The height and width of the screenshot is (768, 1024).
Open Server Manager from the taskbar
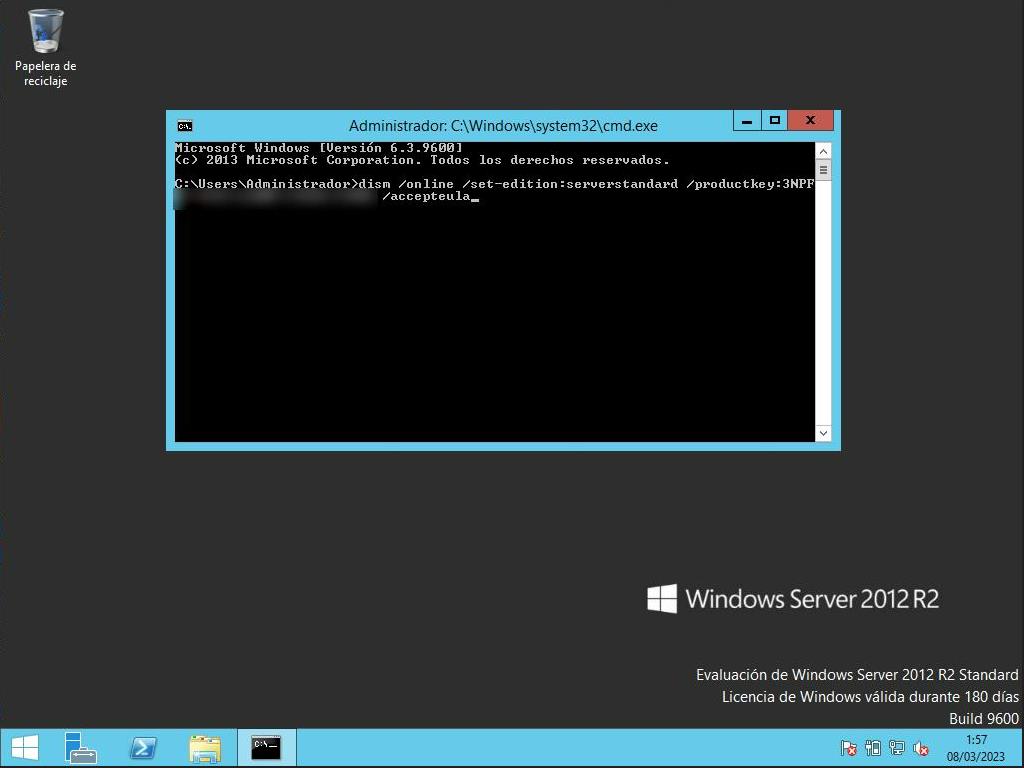81,748
